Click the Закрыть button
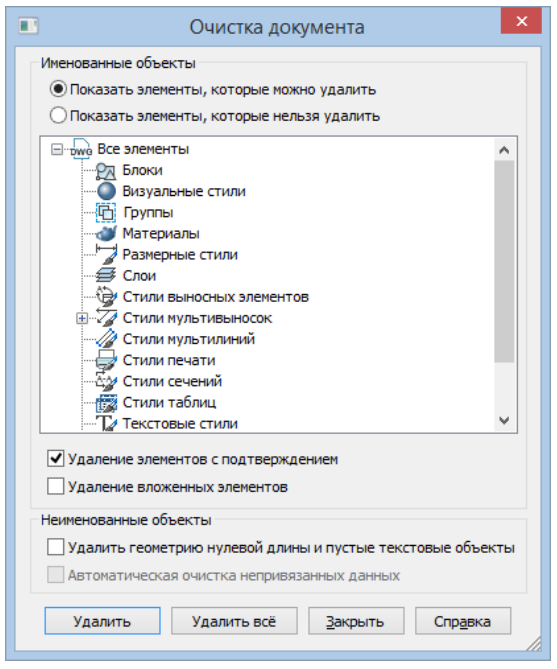This screenshot has width=557, height=669. tap(356, 621)
